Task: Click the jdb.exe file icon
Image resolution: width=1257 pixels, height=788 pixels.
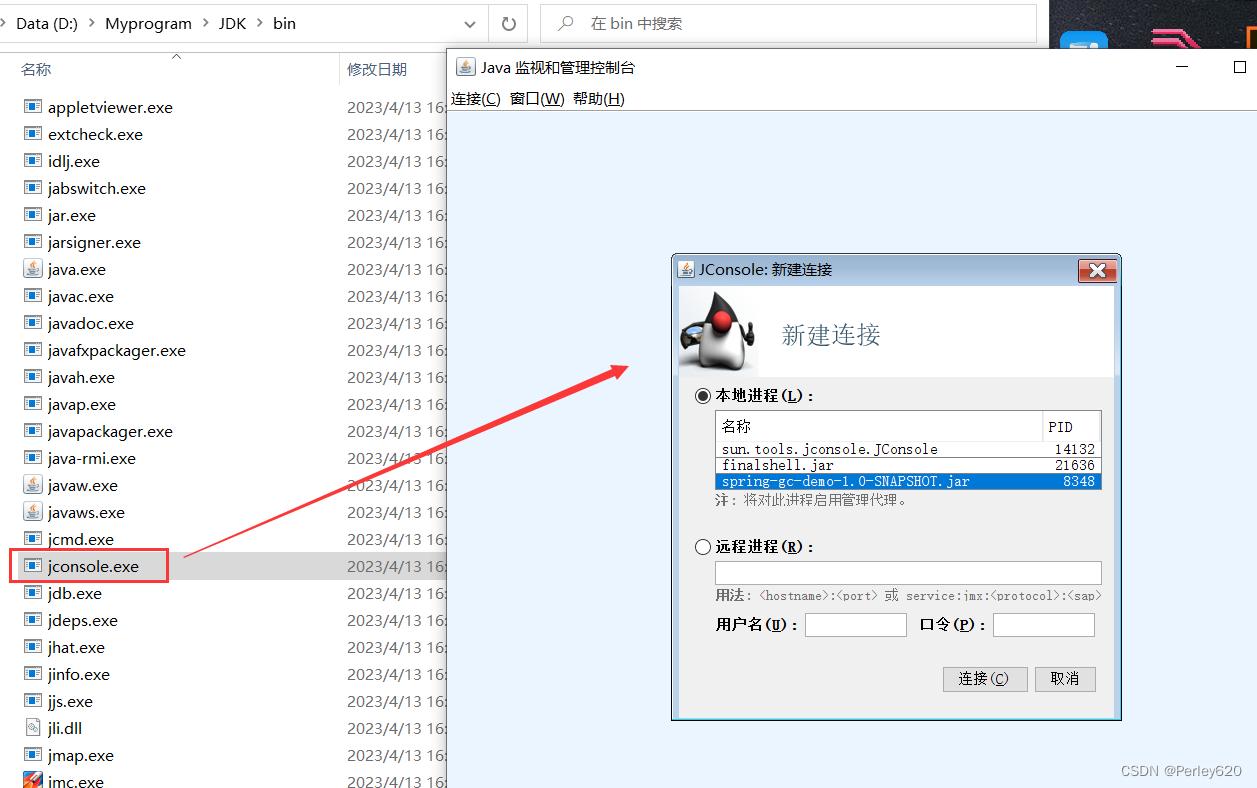Action: point(33,592)
